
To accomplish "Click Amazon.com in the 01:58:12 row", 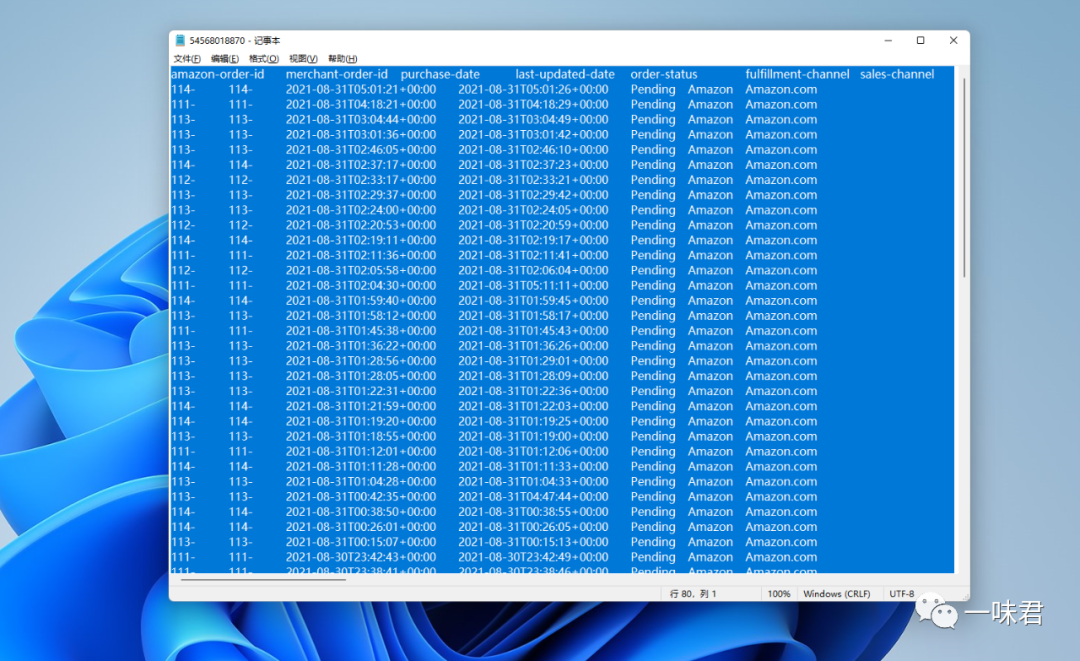I will [x=781, y=316].
